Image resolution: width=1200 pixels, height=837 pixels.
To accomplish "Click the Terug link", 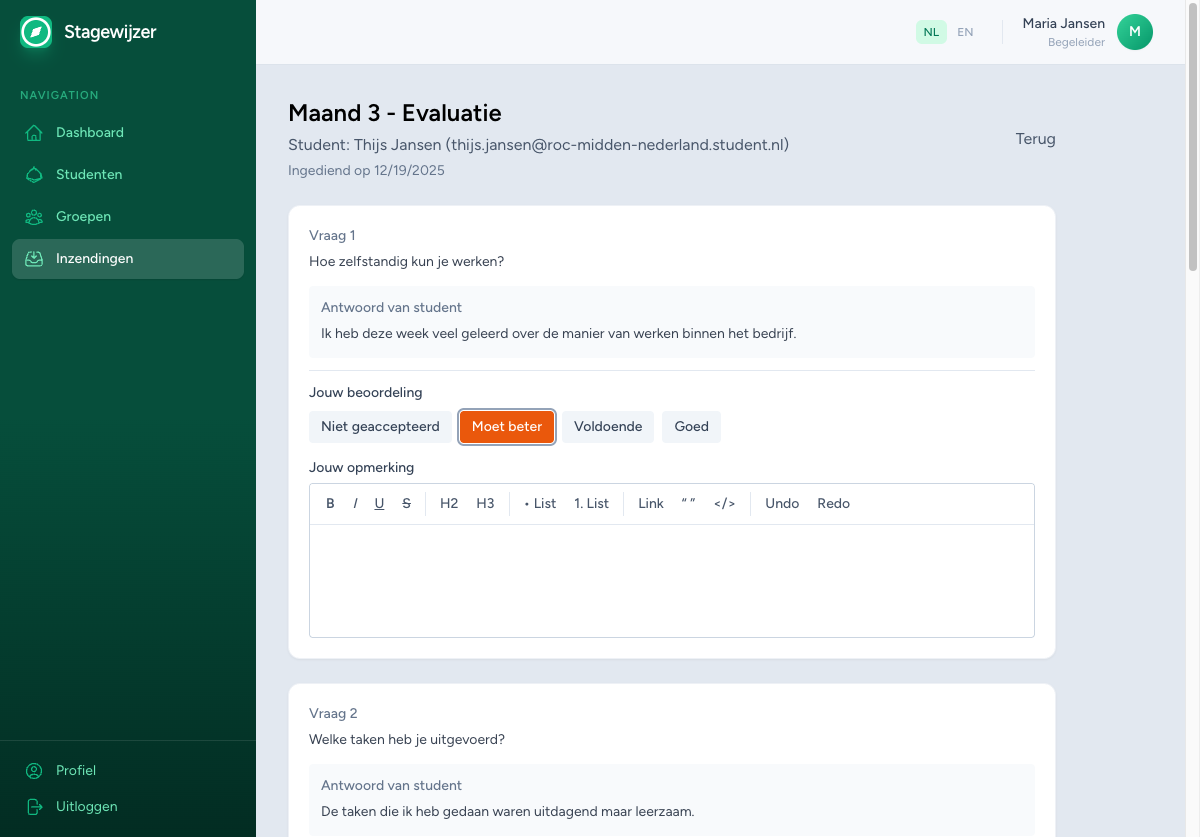I will point(1035,139).
